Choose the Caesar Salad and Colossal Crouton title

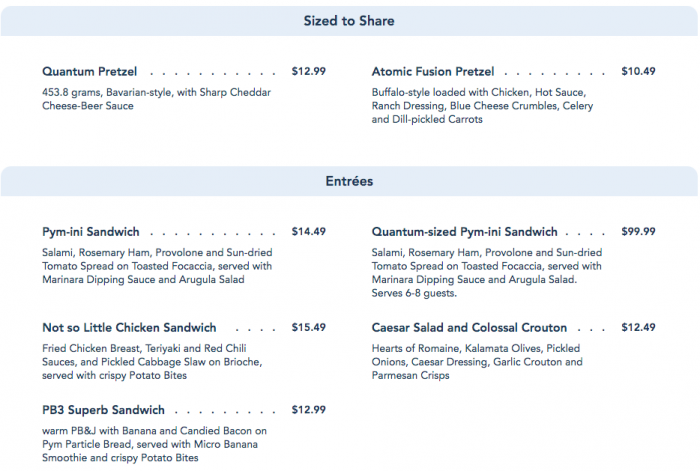click(x=469, y=328)
